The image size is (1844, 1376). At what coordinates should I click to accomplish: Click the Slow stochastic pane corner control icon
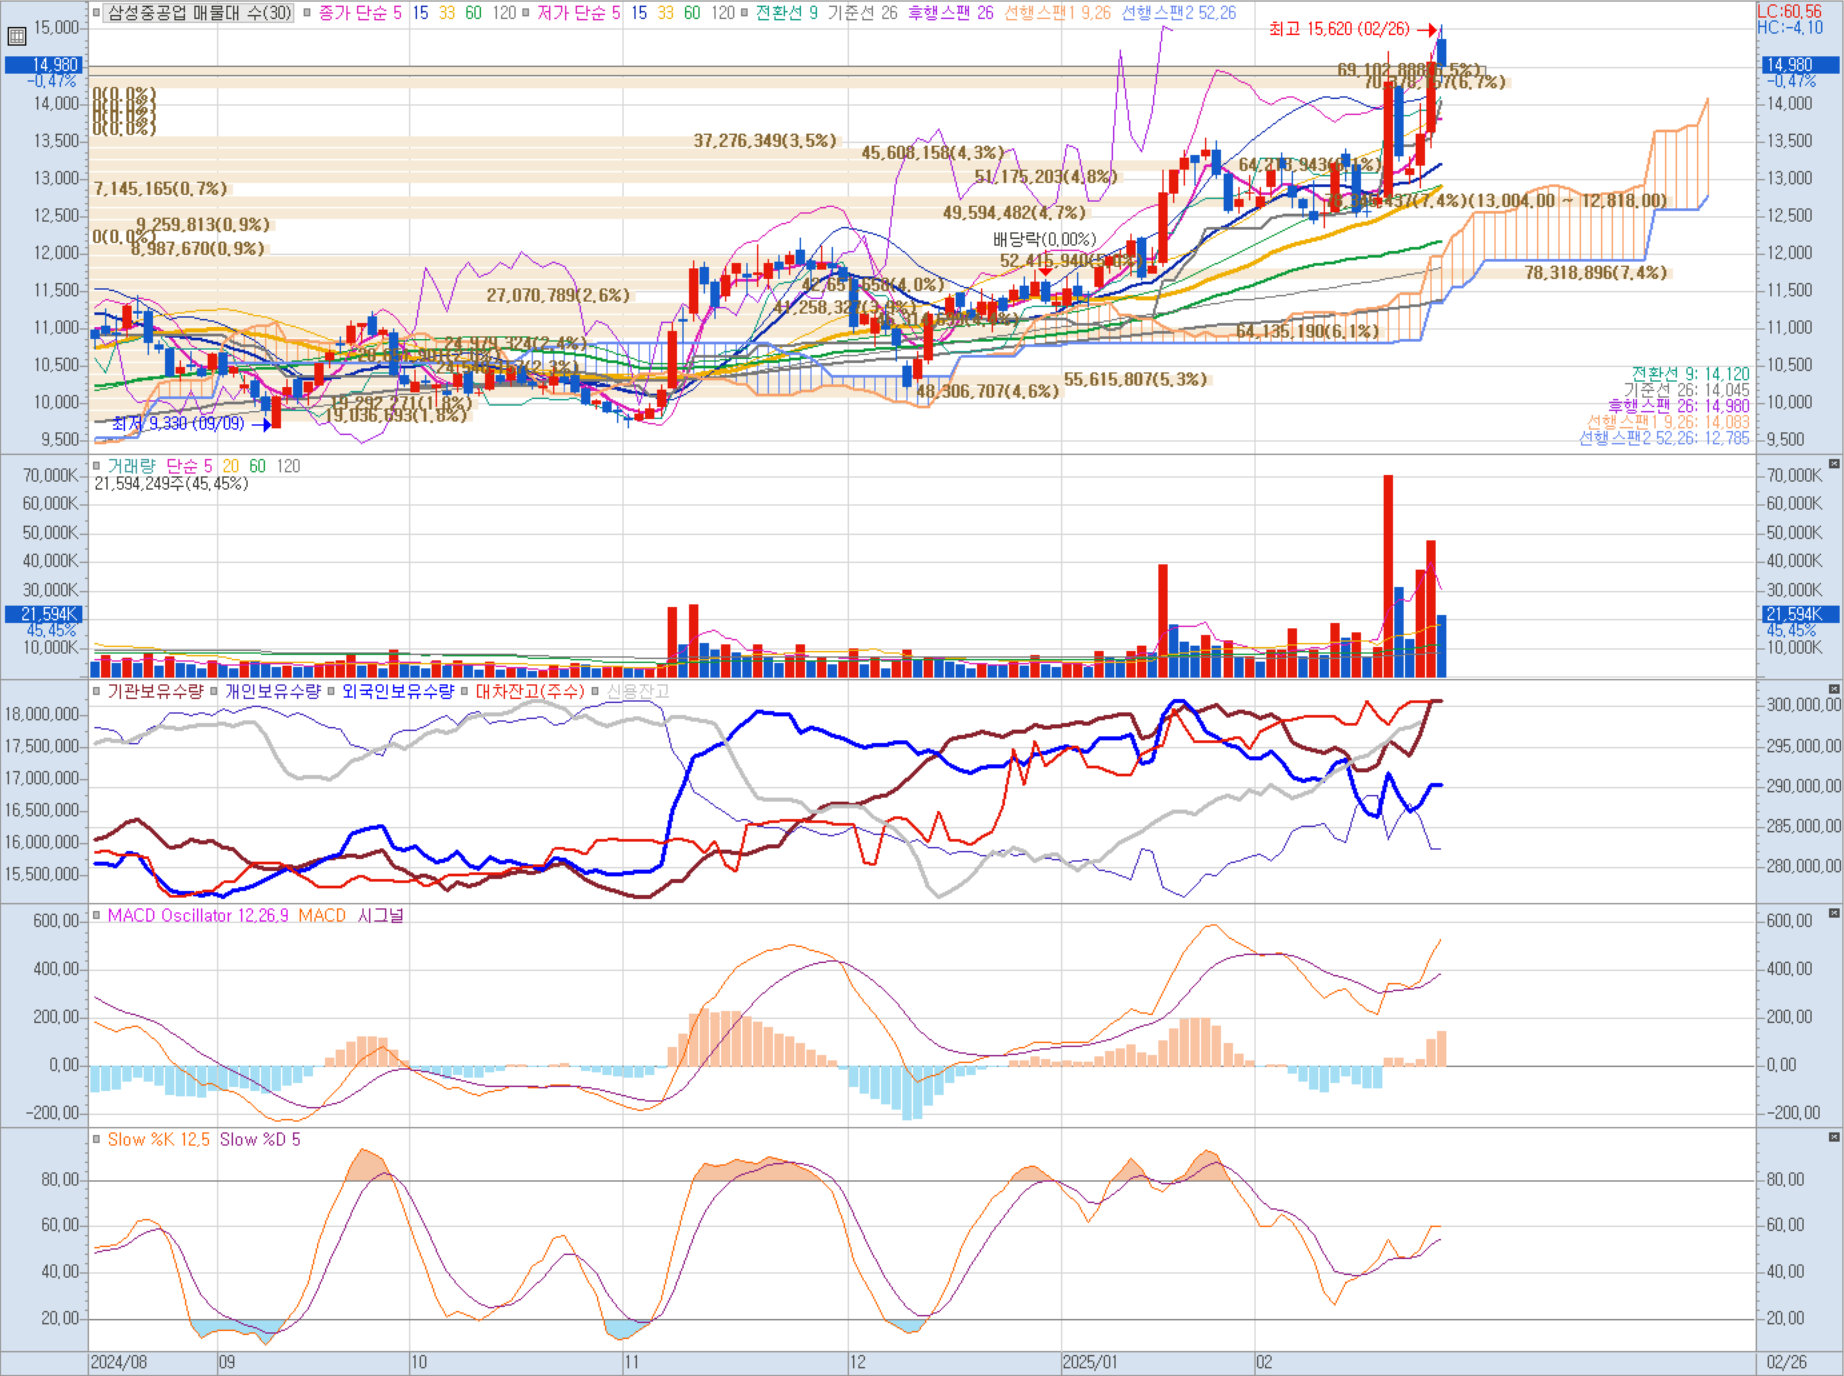(x=1834, y=1137)
